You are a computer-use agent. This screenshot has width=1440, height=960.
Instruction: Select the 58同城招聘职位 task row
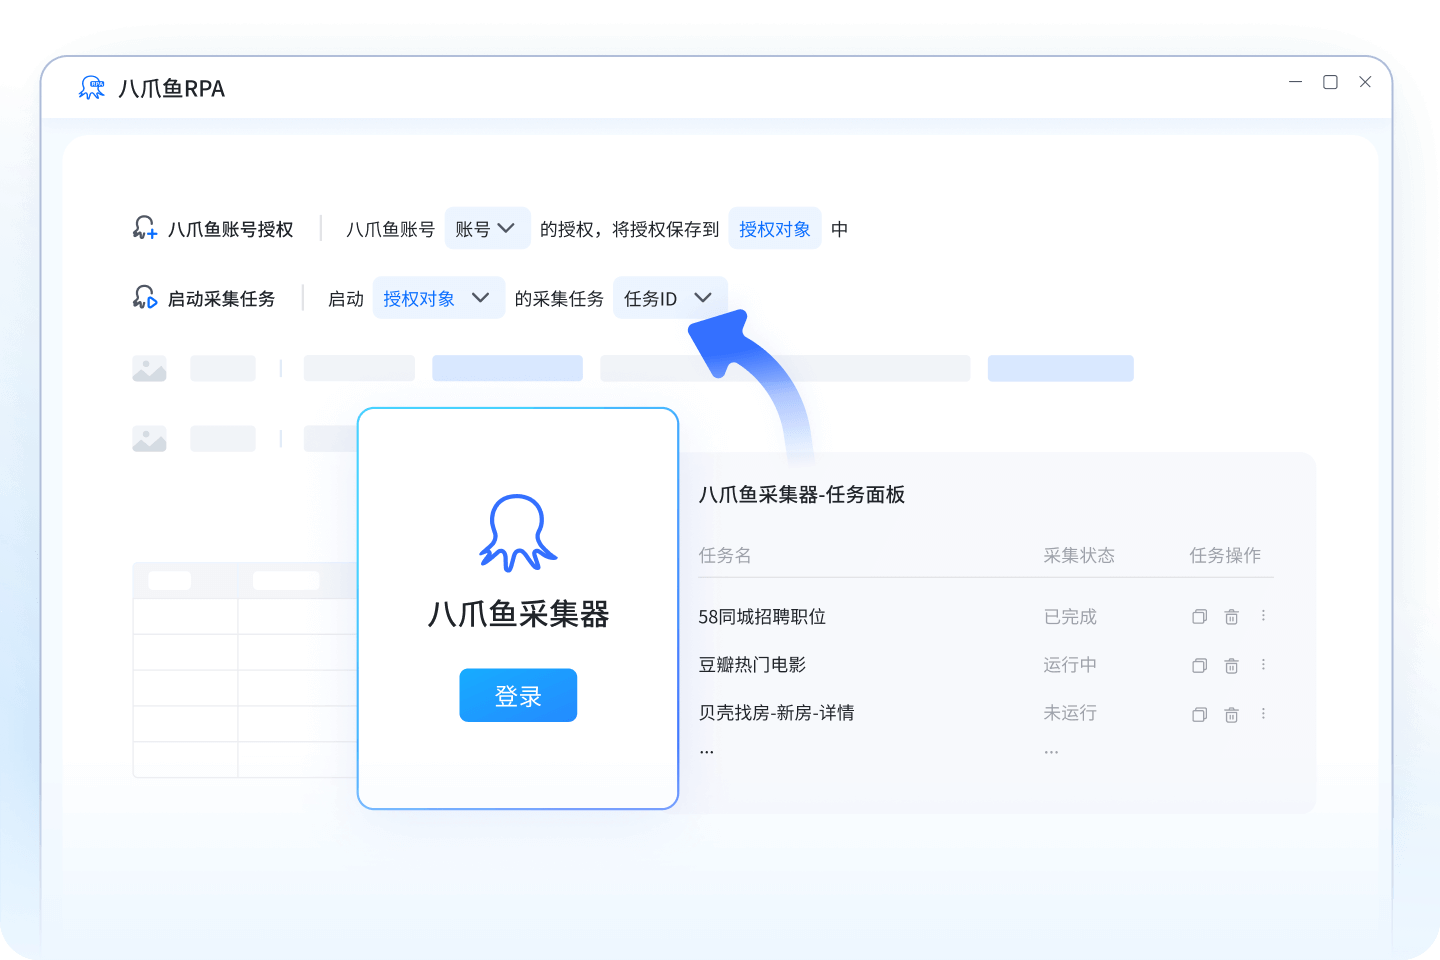(985, 617)
